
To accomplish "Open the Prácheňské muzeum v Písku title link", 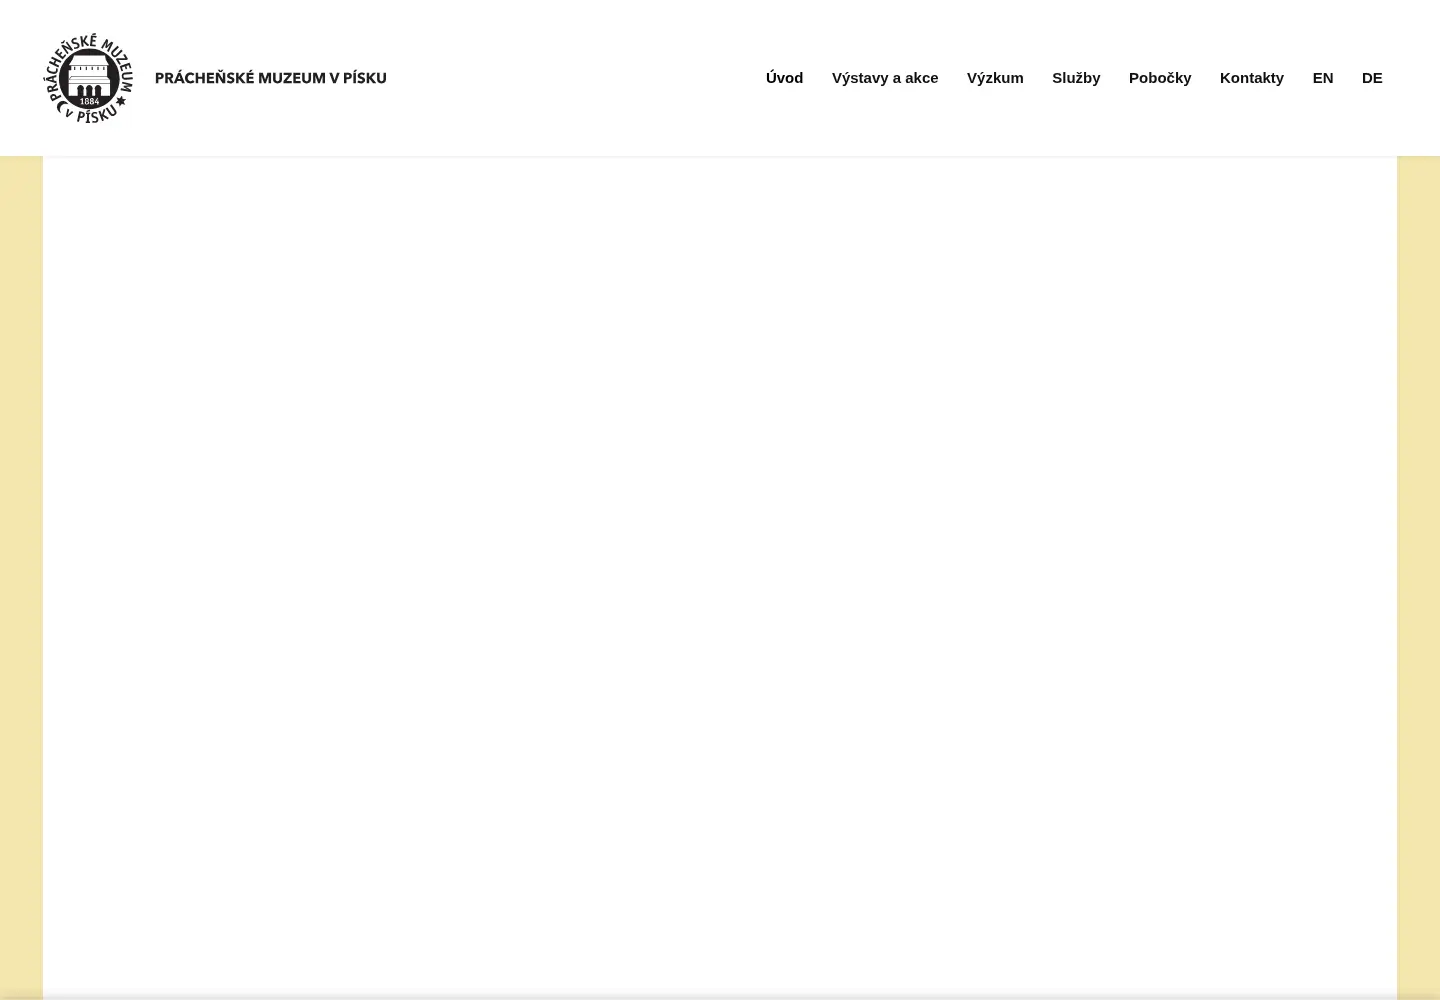I will pos(270,78).
